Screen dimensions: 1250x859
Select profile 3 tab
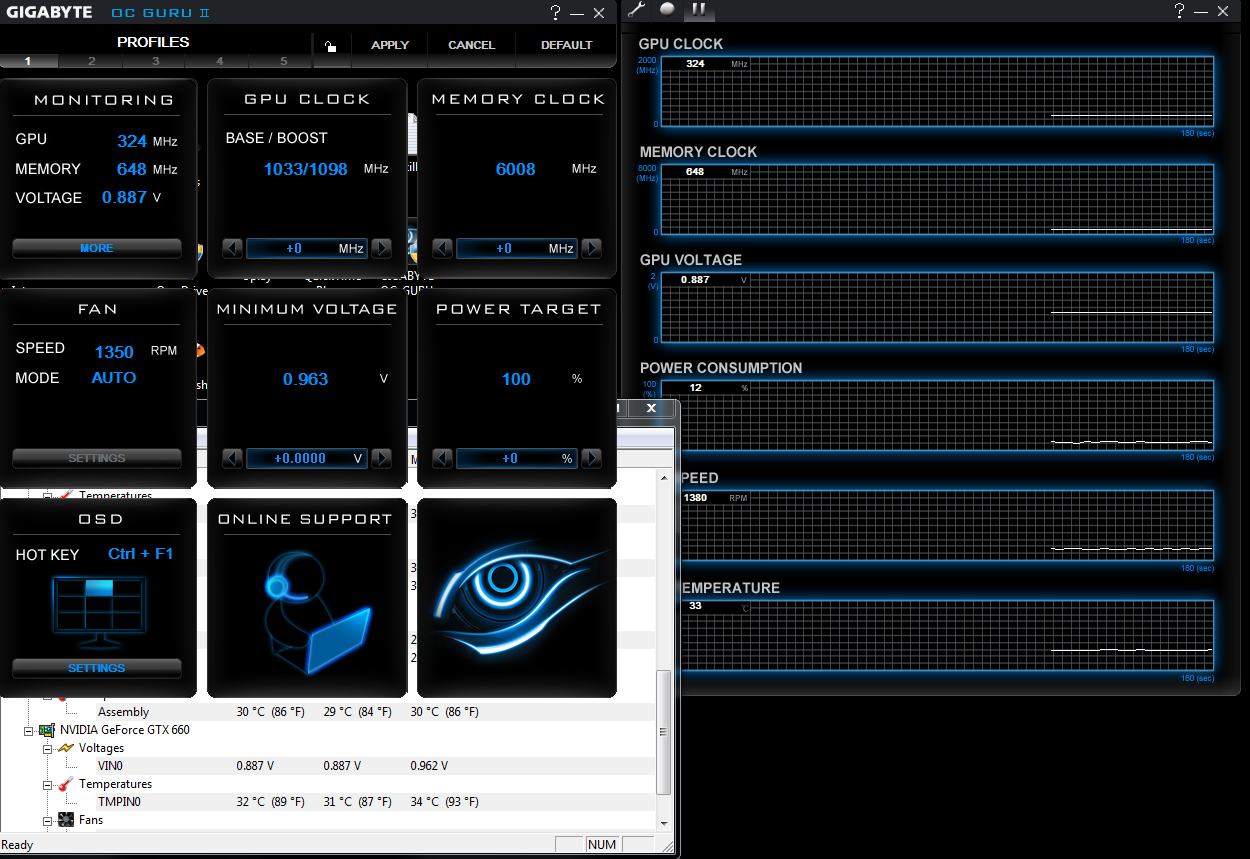[155, 61]
